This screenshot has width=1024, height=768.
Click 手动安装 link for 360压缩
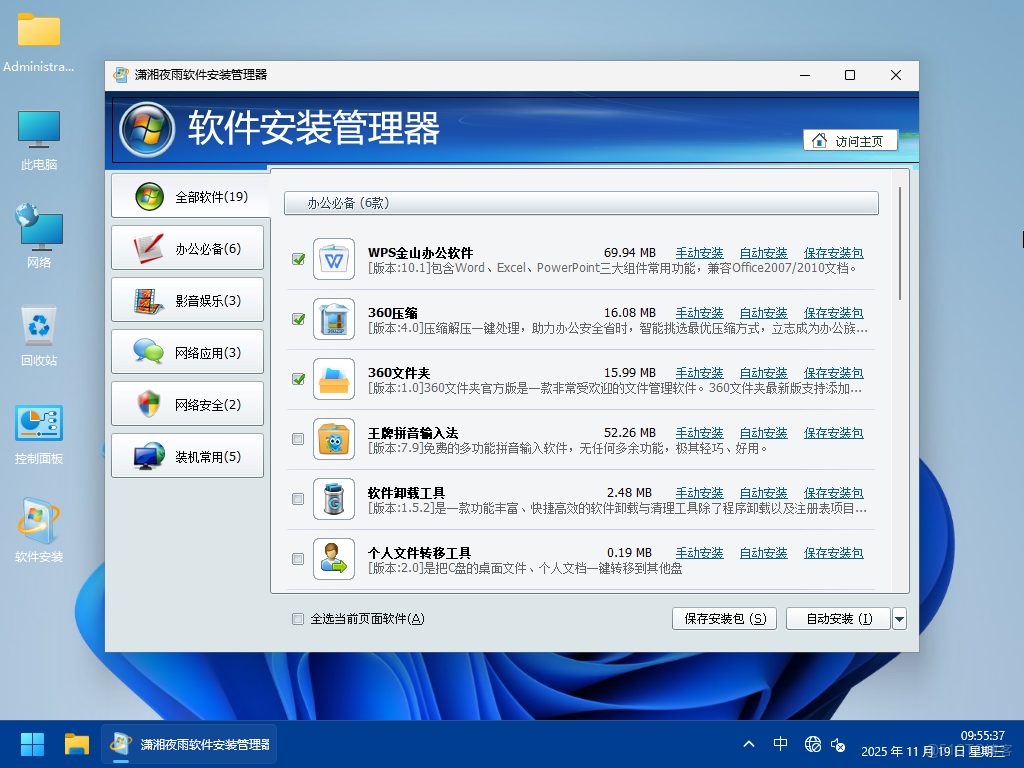pyautogui.click(x=699, y=312)
